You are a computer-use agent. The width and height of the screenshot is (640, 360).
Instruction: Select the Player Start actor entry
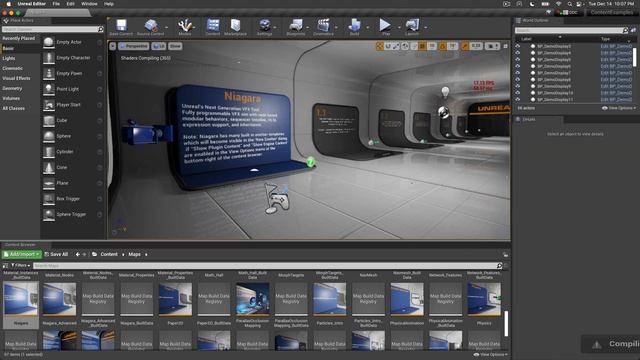pyautogui.click(x=73, y=105)
